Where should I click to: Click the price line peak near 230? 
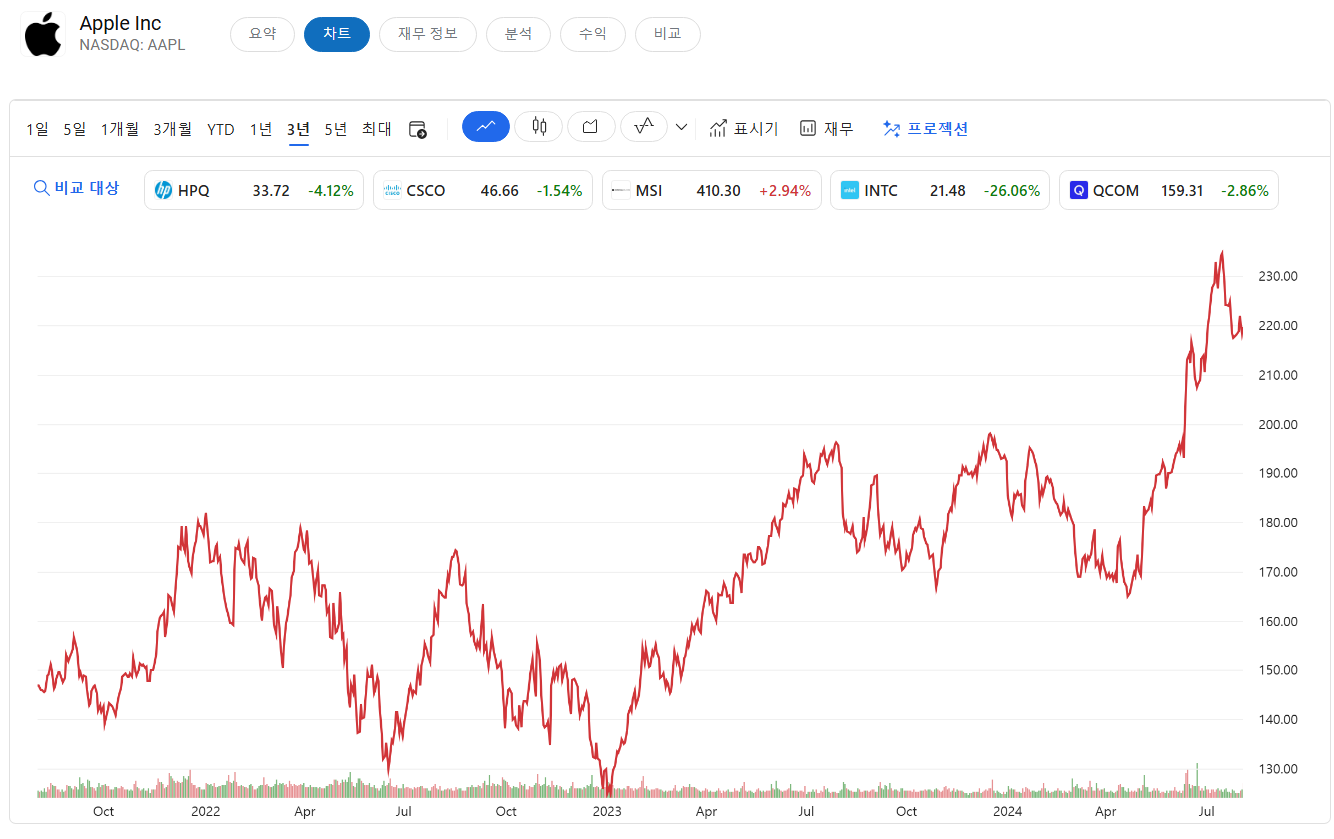click(1222, 253)
